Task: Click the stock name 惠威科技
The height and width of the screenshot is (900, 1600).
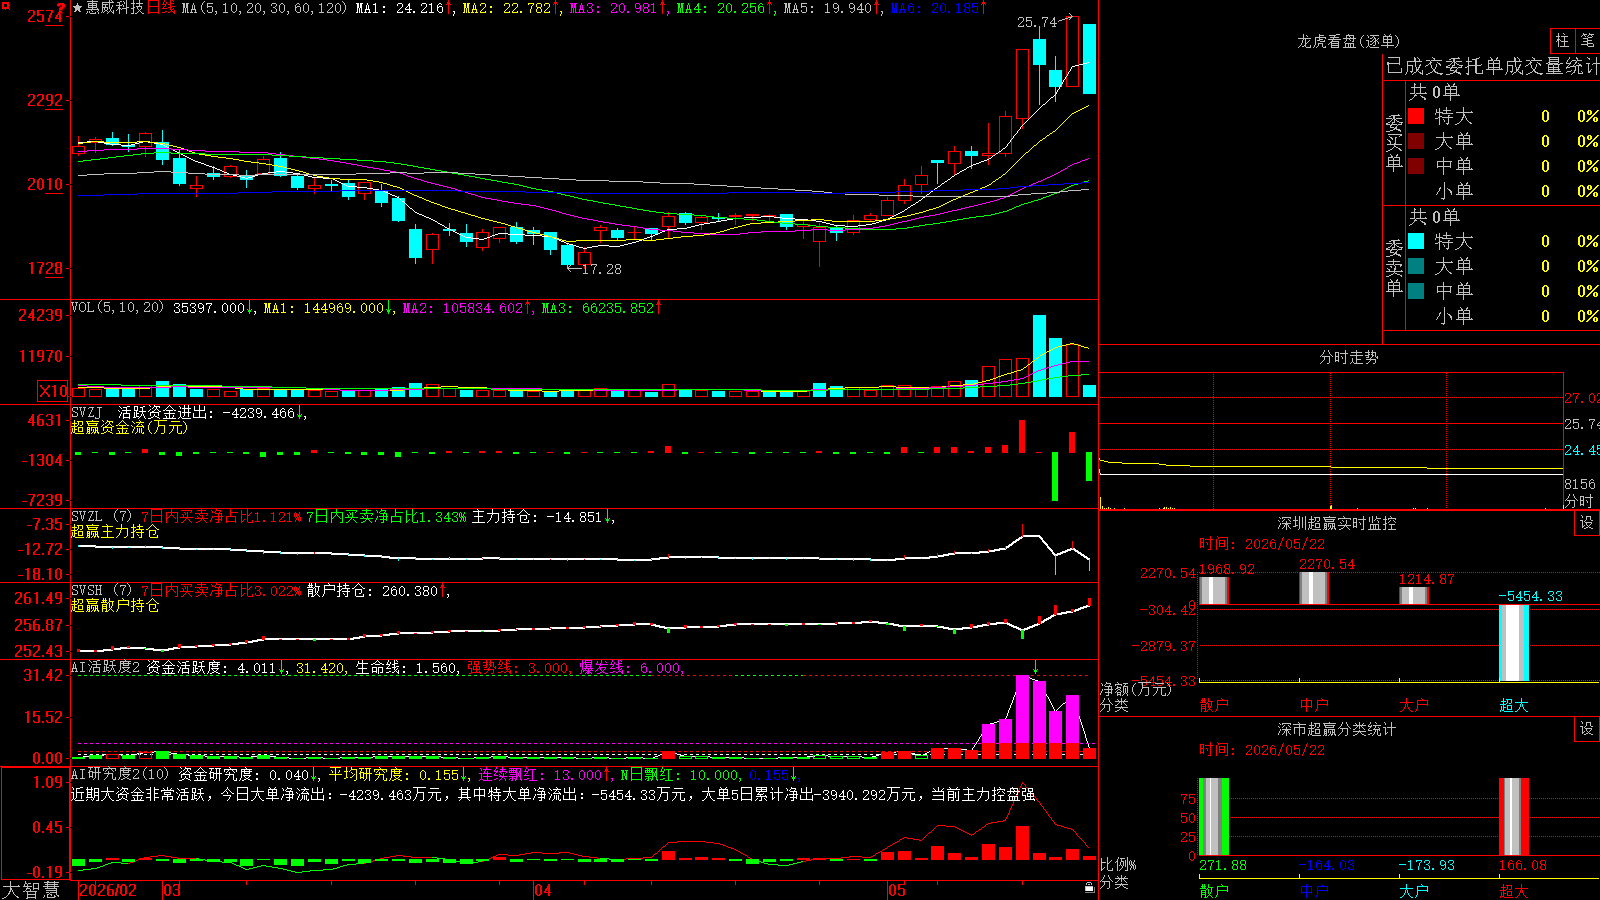Action: tap(115, 8)
